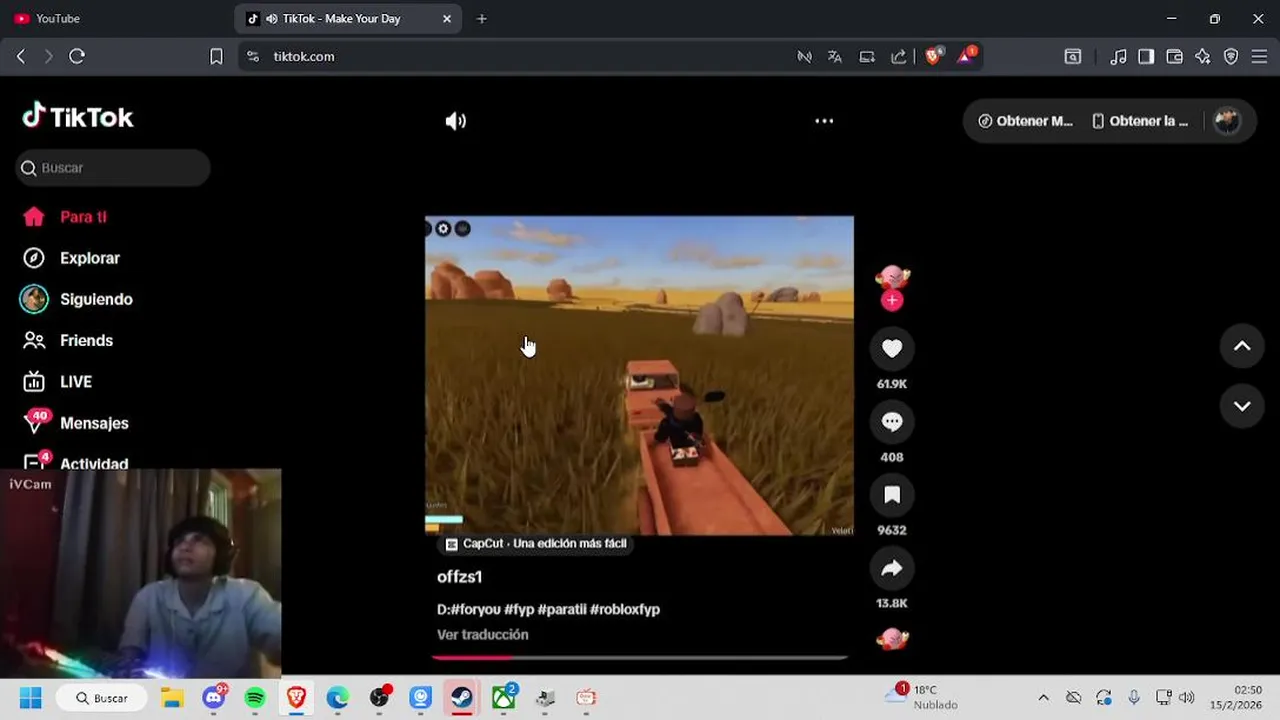Open the three-dot more options menu
1280x720 pixels.
click(x=824, y=121)
